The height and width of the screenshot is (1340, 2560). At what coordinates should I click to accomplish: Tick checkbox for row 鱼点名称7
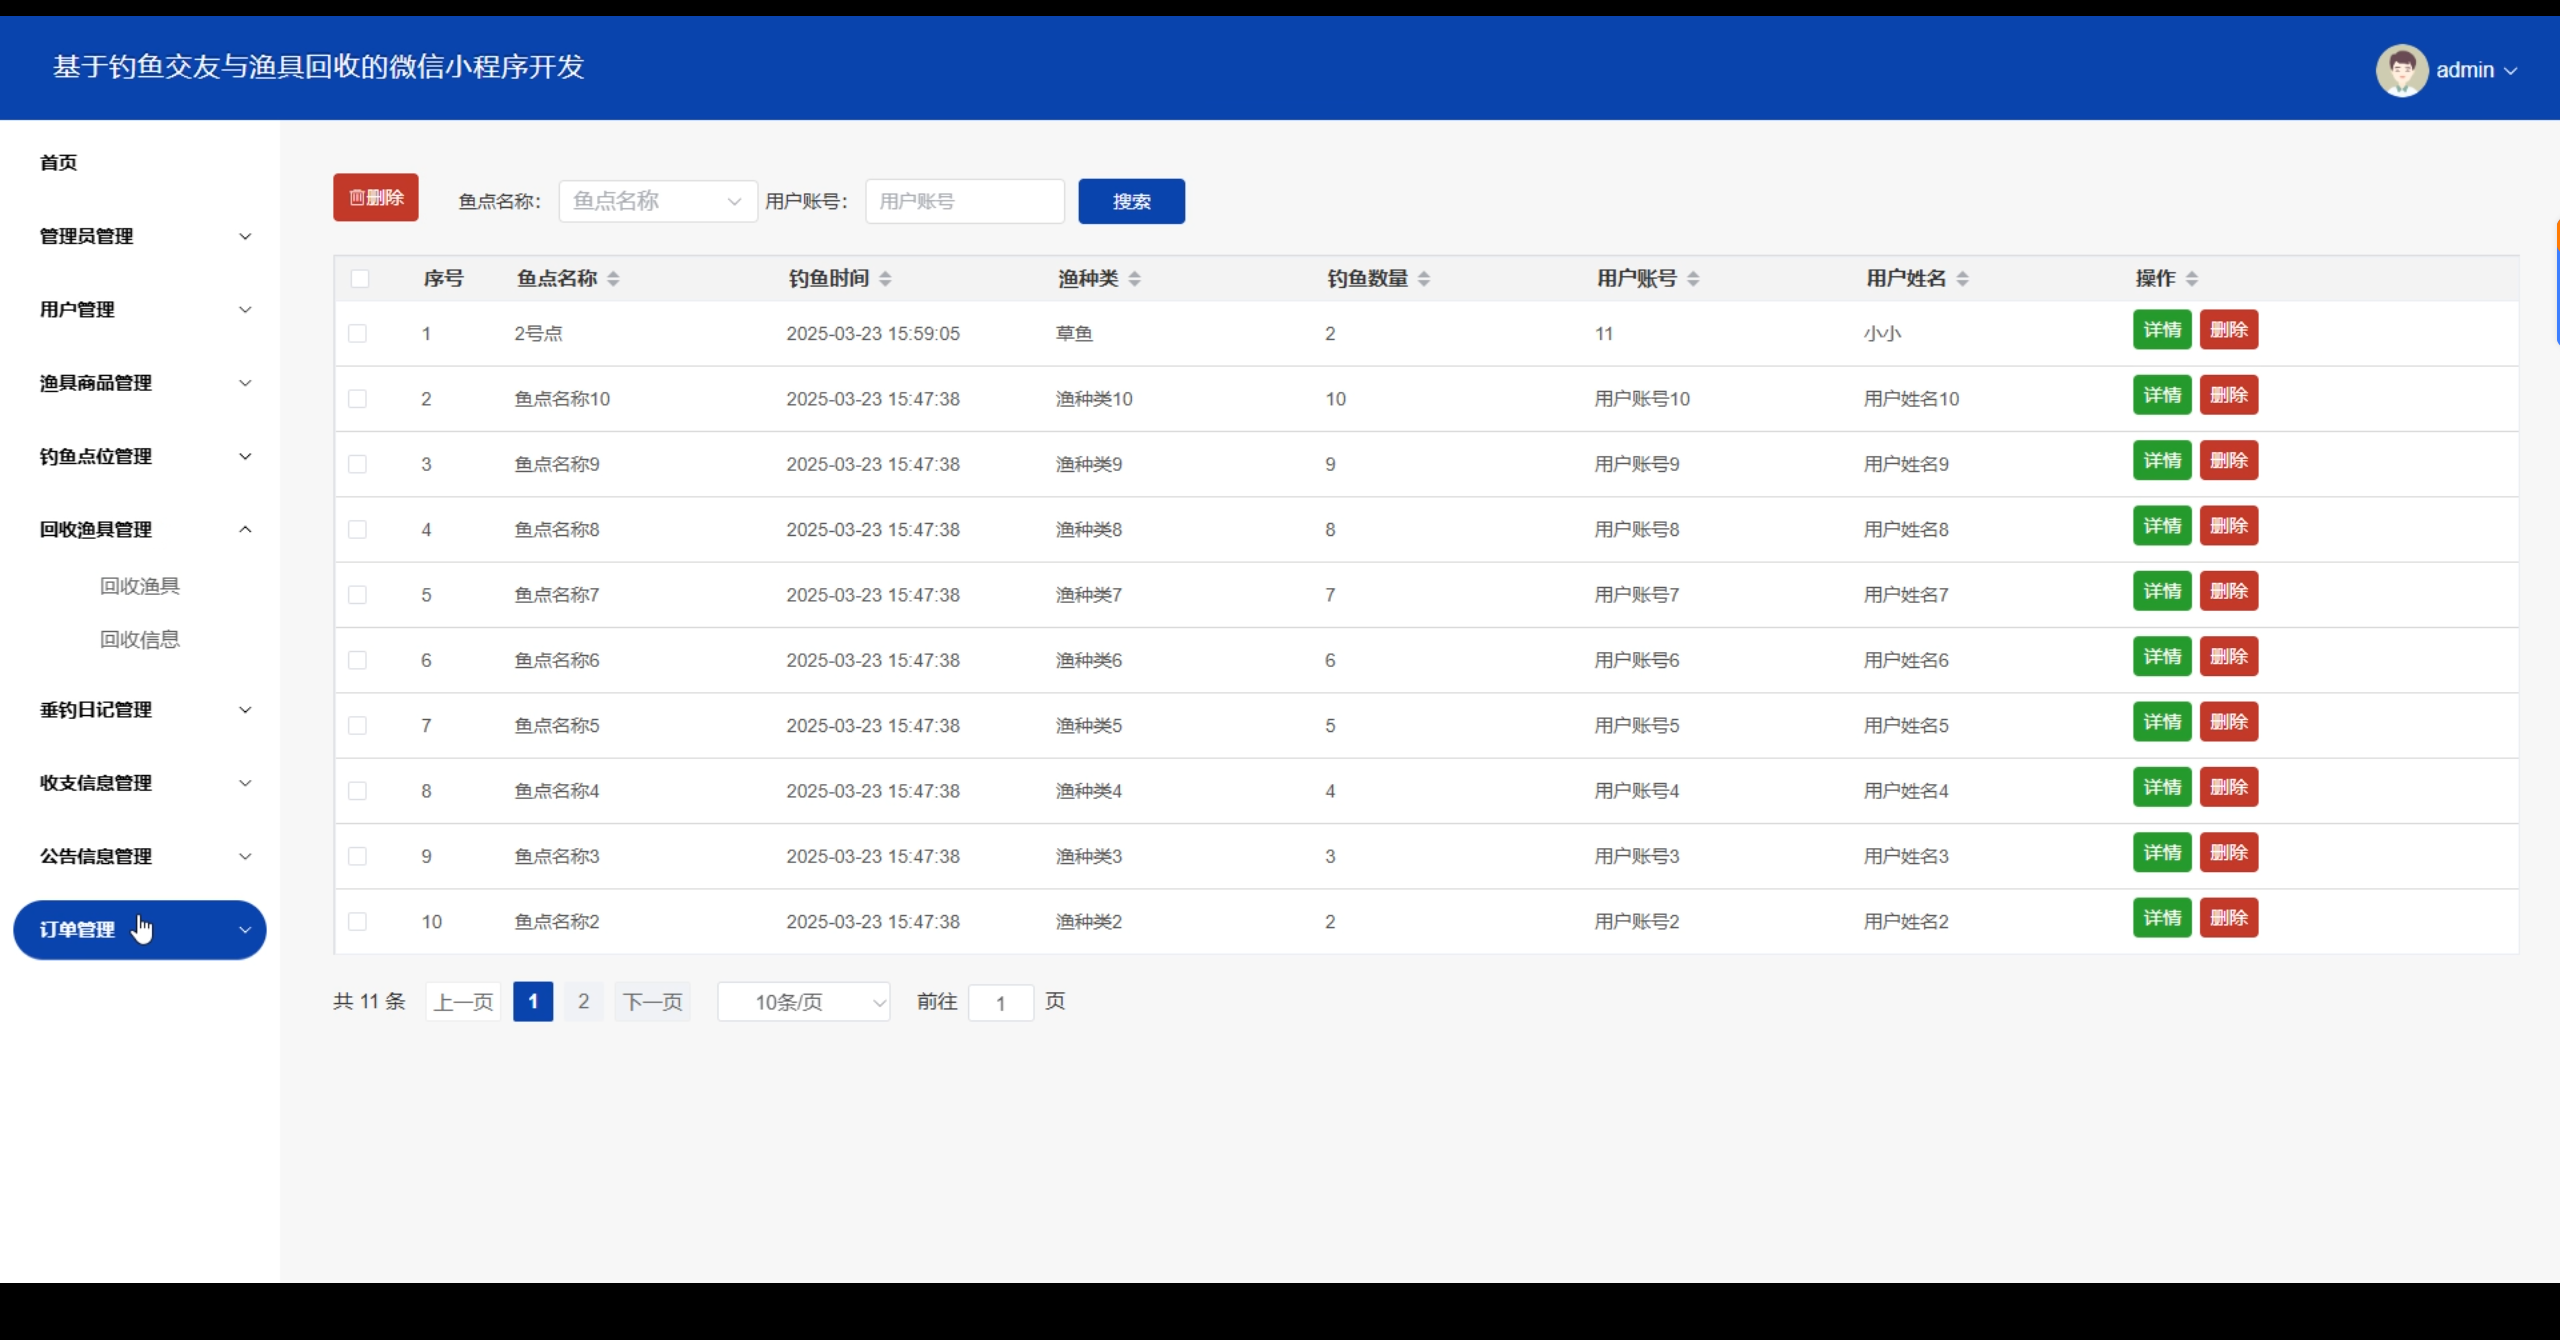357,595
